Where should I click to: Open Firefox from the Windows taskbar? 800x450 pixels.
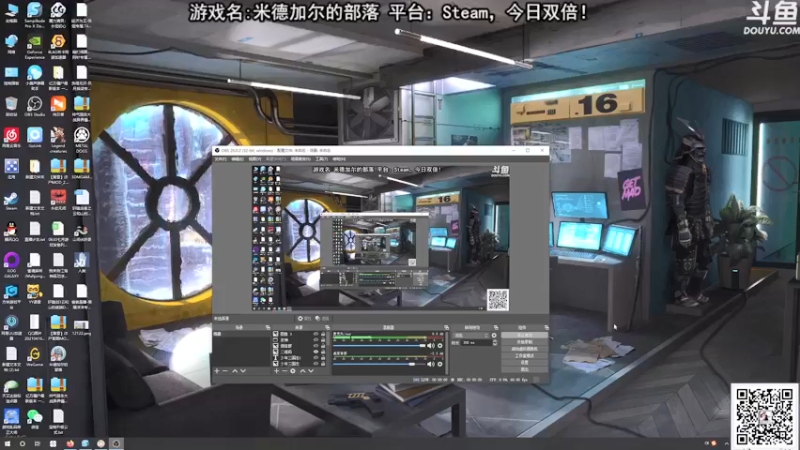click(x=70, y=443)
